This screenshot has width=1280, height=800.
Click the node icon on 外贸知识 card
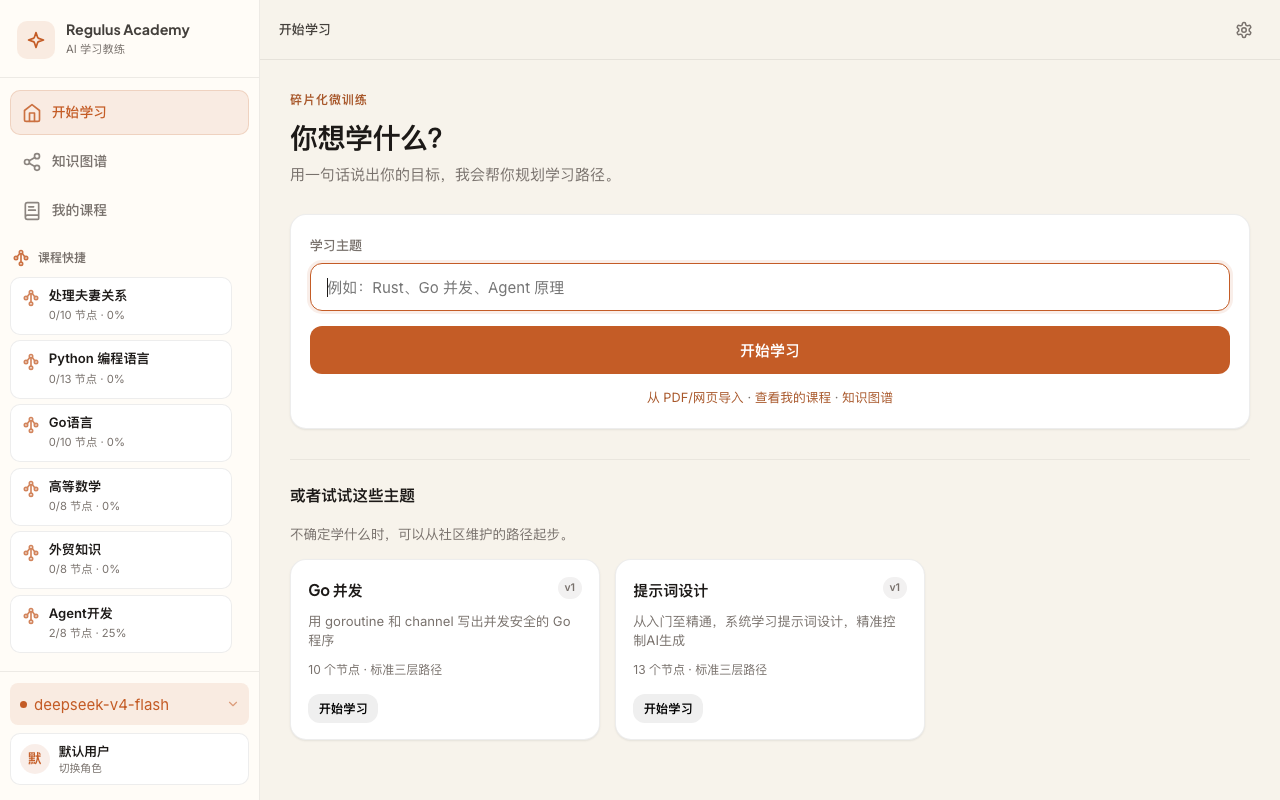click(x=31, y=551)
